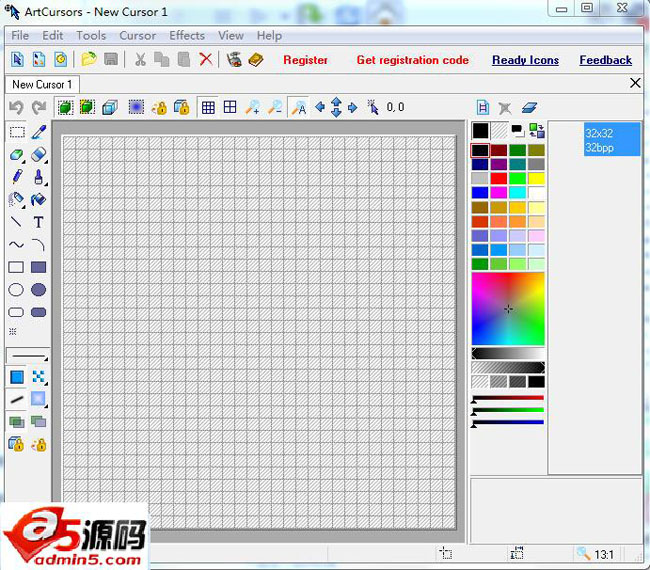Toggle the anti-aliased line mode button
Screen dimensions: 650x570
click(17, 400)
